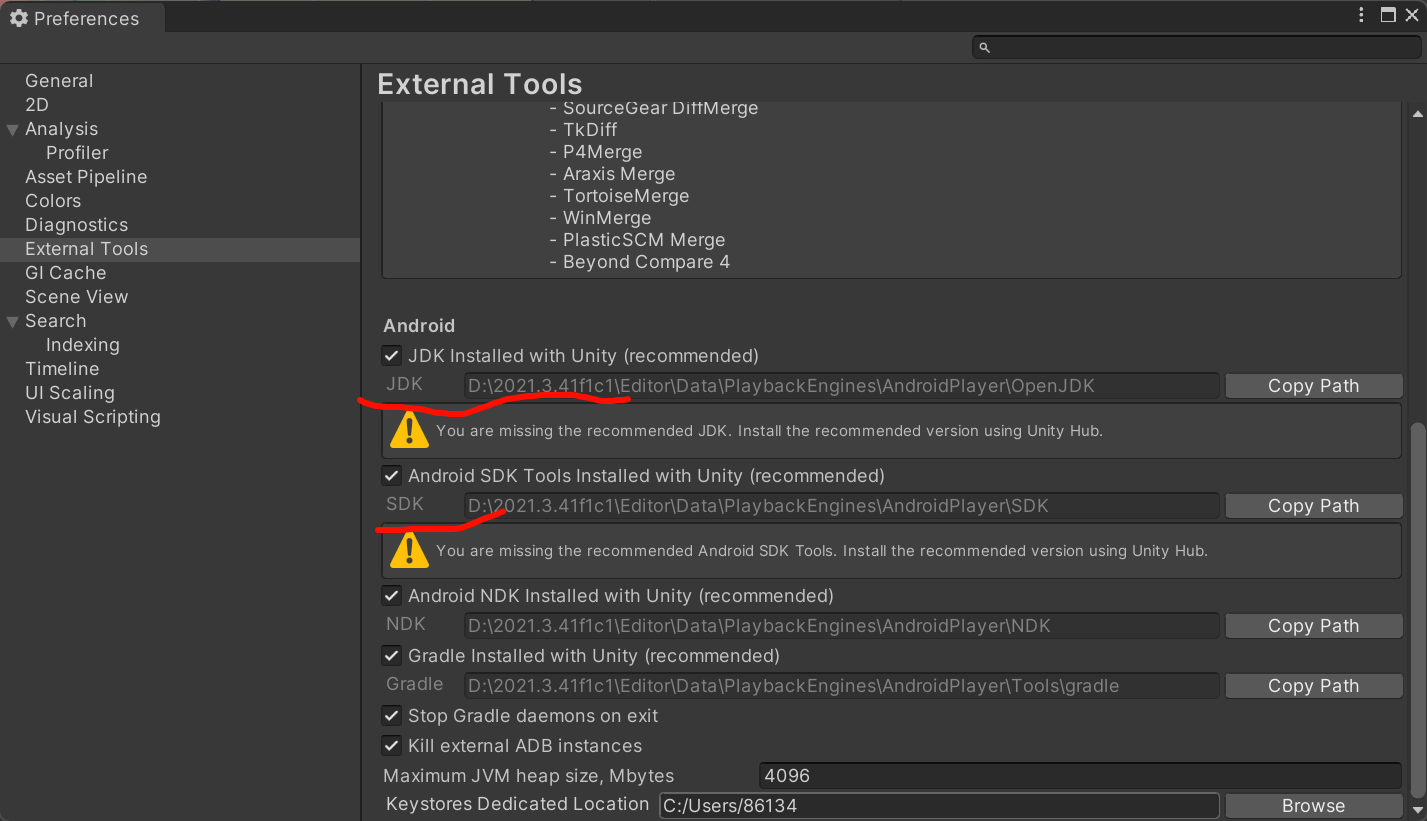1427x821 pixels.
Task: Collapse the Search category arrow
Action: pos(12,321)
